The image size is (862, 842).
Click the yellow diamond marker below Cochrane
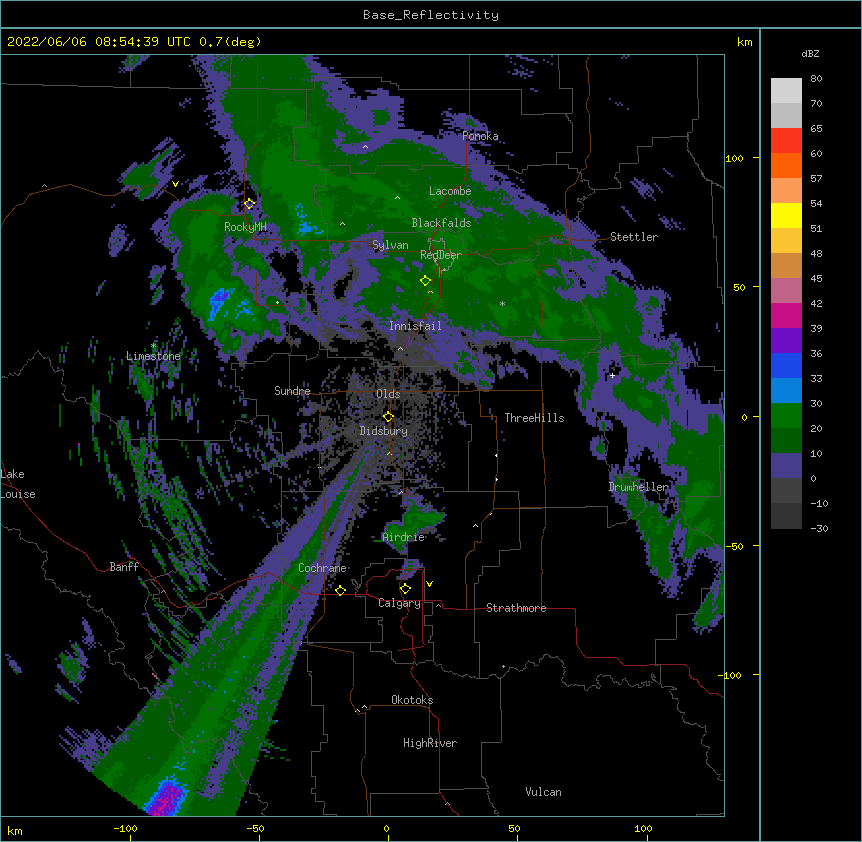coord(340,590)
